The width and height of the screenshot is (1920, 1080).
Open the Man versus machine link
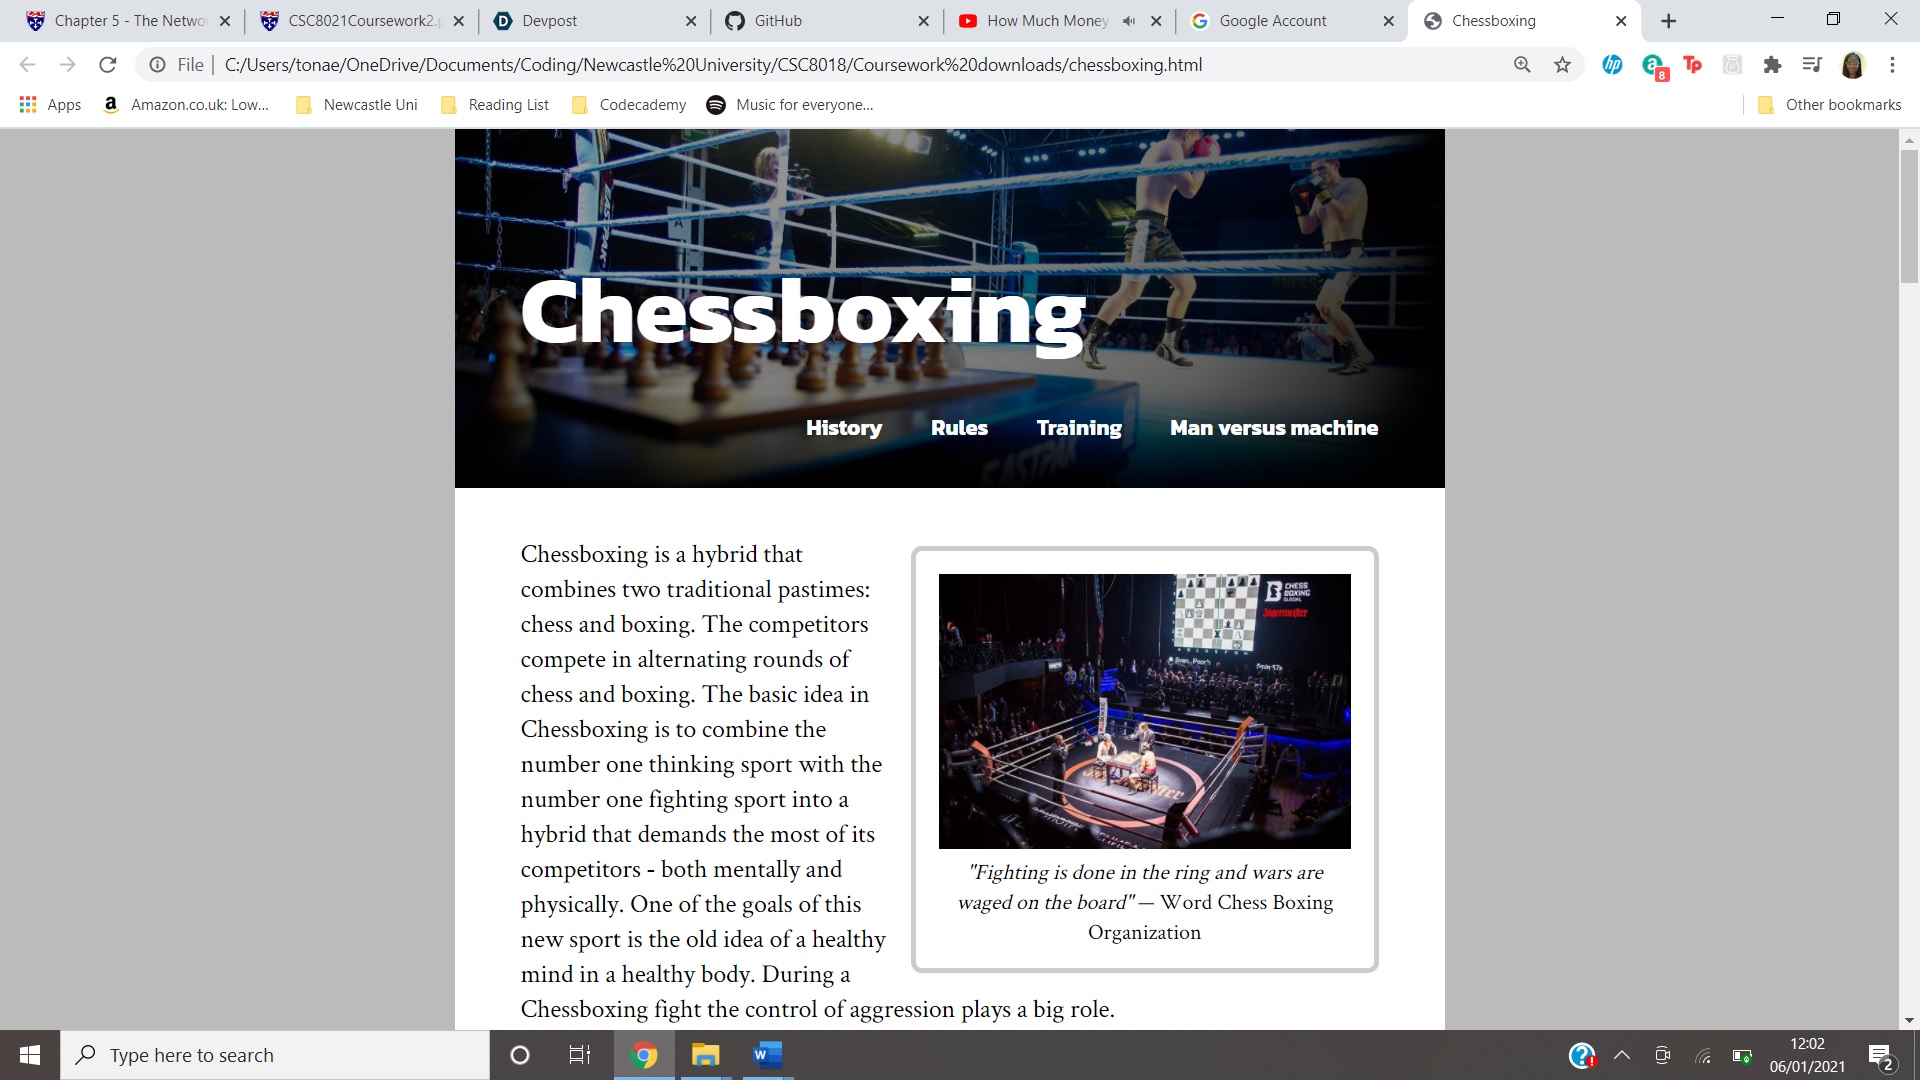[x=1274, y=428]
